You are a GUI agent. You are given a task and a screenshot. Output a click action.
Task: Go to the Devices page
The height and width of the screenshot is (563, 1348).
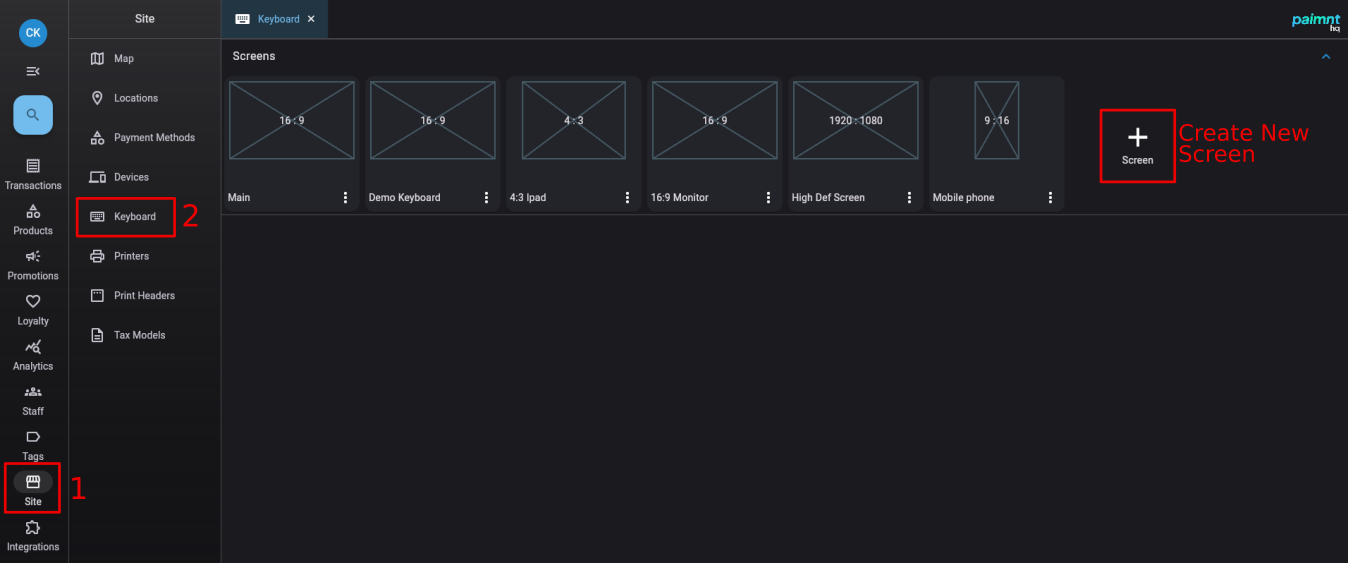tap(144, 177)
